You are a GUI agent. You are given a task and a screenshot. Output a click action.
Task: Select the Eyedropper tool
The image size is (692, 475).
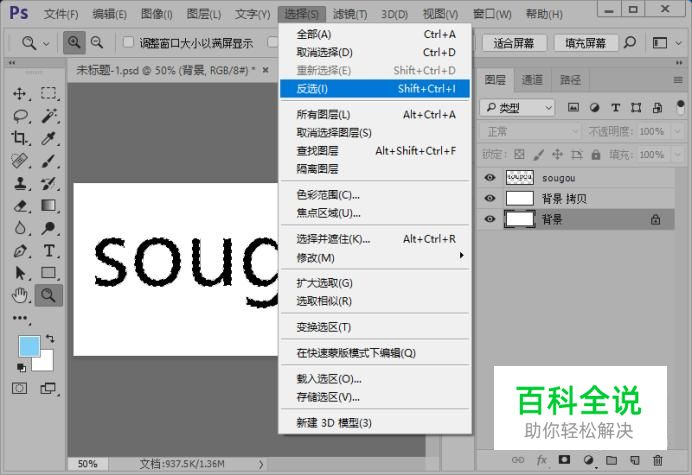49,138
